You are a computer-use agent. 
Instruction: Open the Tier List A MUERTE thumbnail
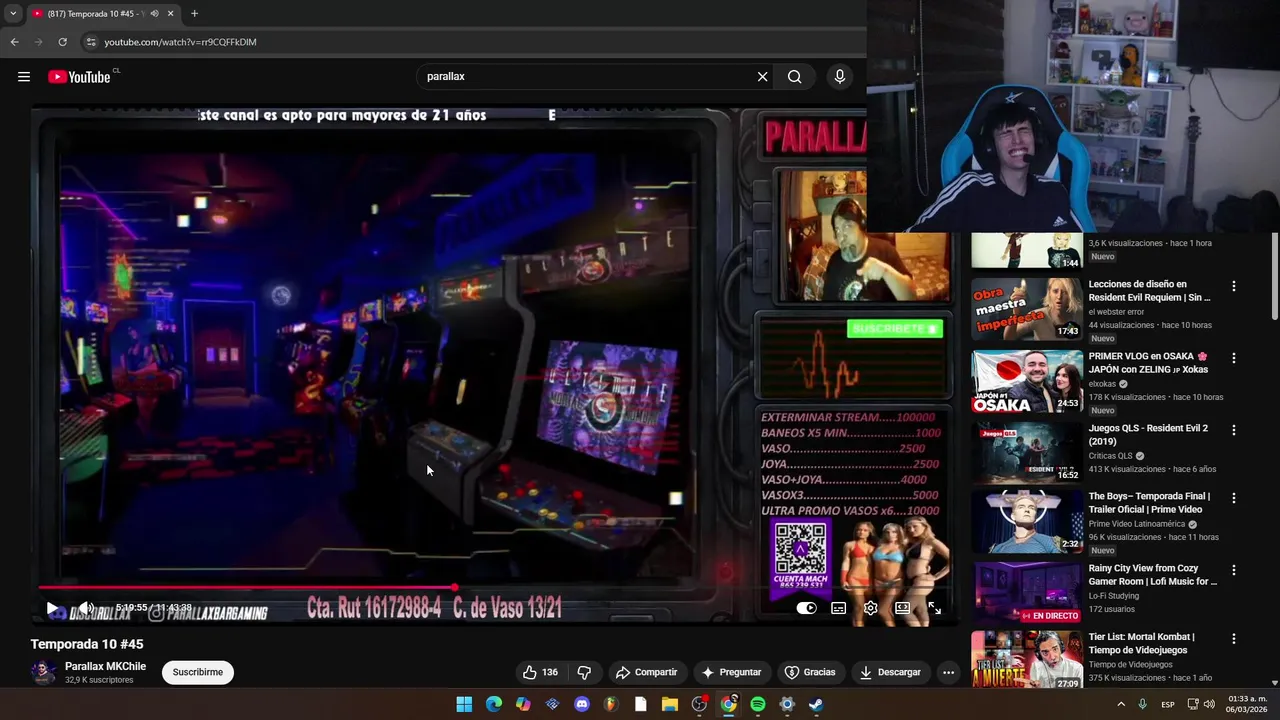tap(1027, 660)
